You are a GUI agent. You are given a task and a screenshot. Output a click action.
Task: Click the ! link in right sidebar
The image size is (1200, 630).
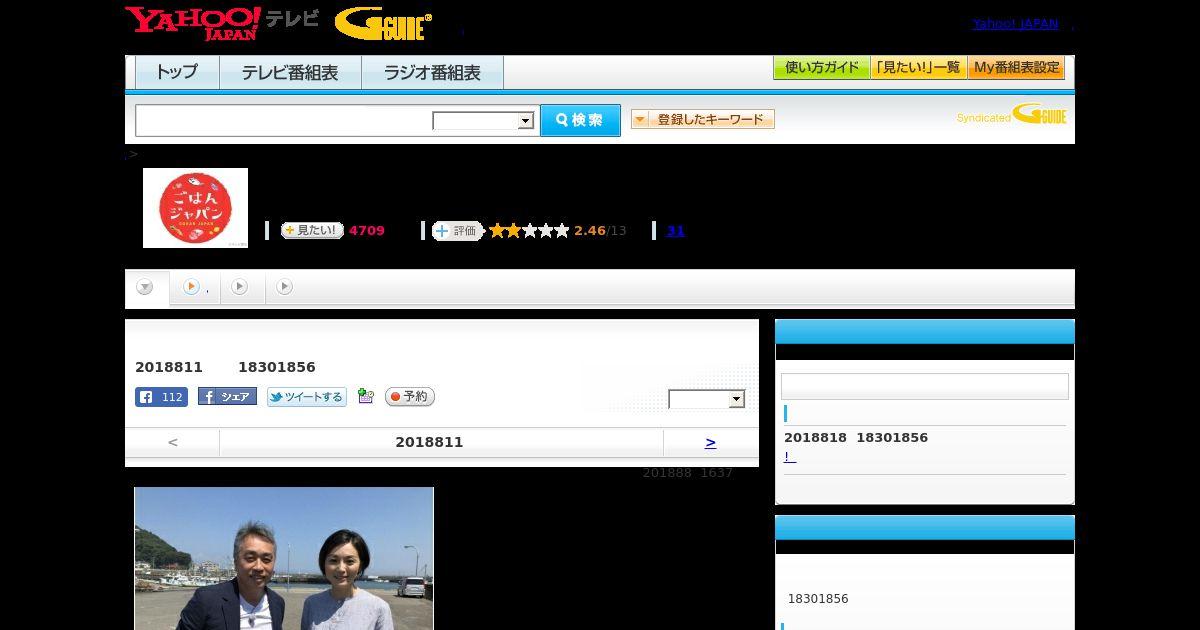[789, 457]
